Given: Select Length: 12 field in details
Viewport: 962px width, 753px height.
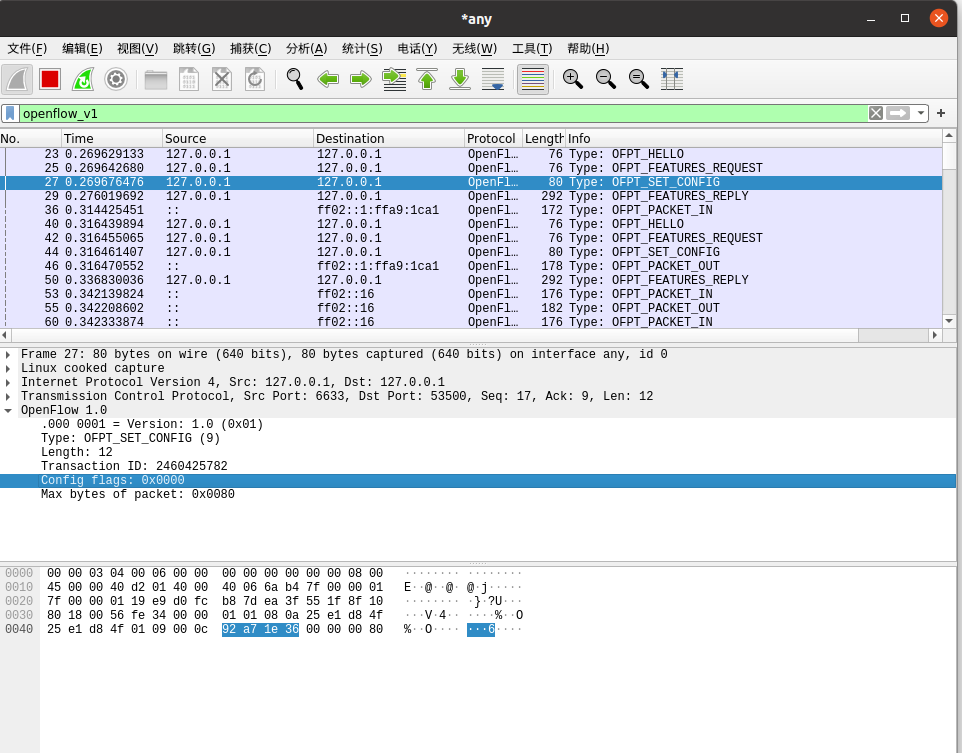Looking at the screenshot, I should click(77, 452).
